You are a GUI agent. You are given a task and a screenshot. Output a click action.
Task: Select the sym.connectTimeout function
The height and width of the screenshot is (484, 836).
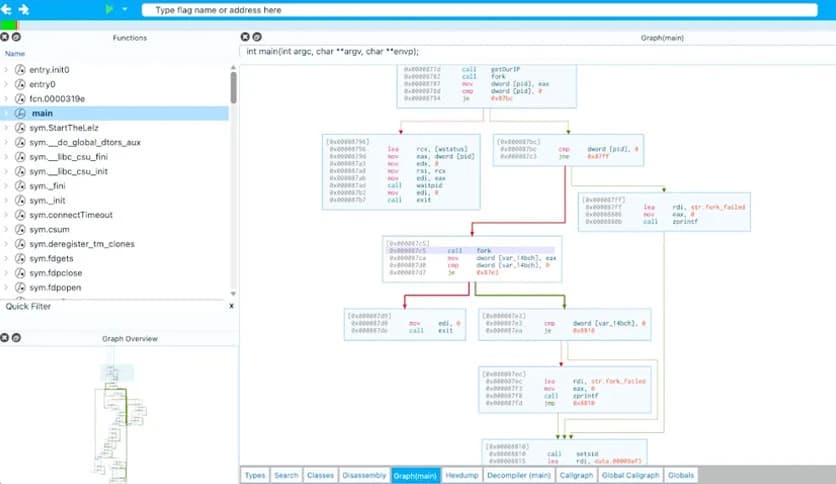(71, 215)
